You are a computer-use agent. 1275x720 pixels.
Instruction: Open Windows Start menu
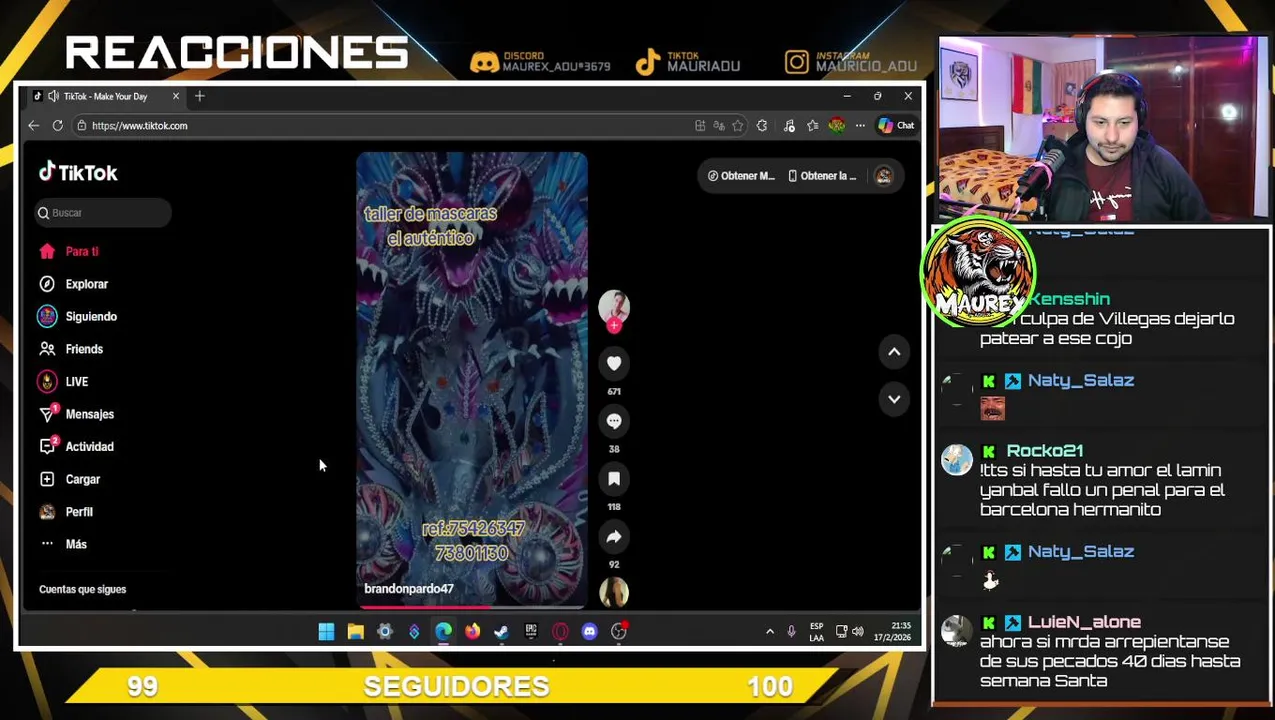tap(326, 631)
